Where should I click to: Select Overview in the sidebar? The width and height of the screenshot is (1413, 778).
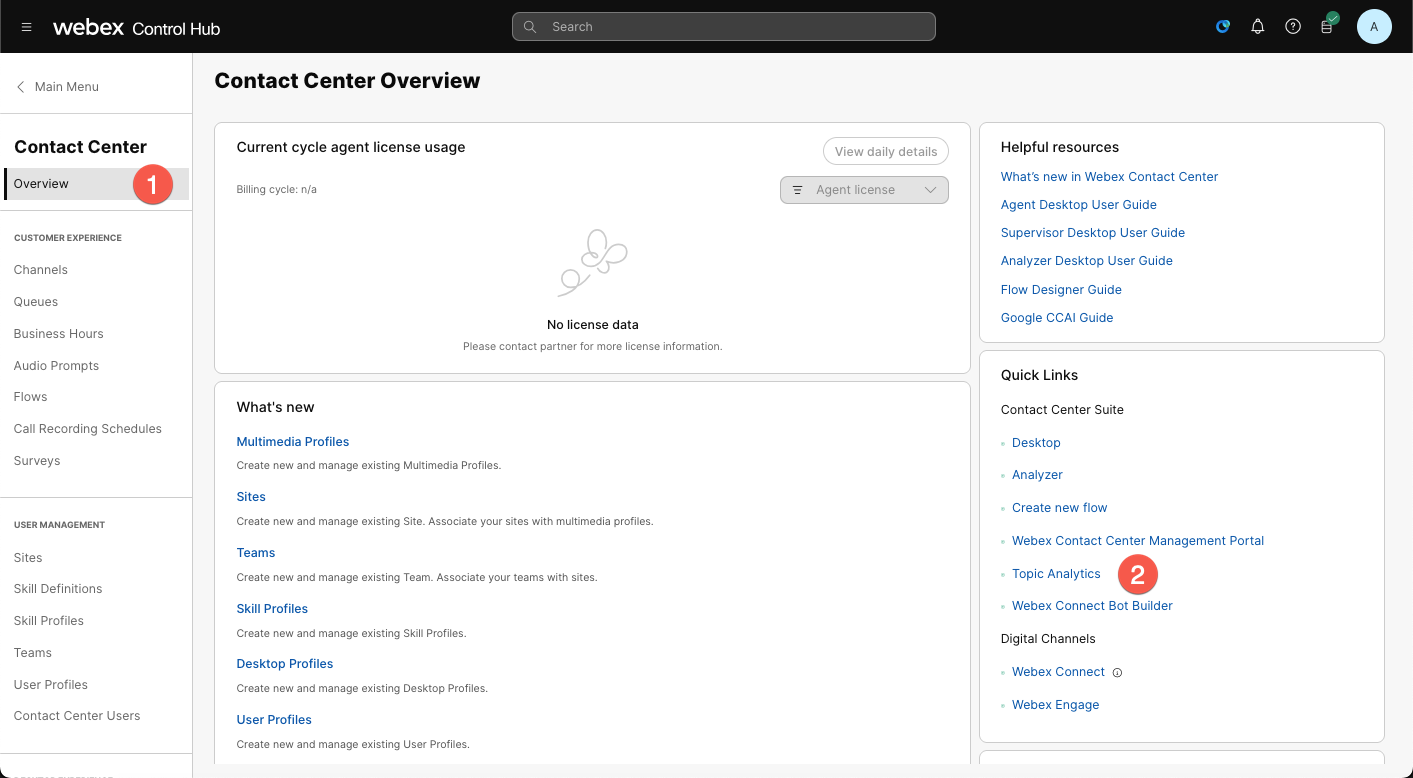pos(42,184)
